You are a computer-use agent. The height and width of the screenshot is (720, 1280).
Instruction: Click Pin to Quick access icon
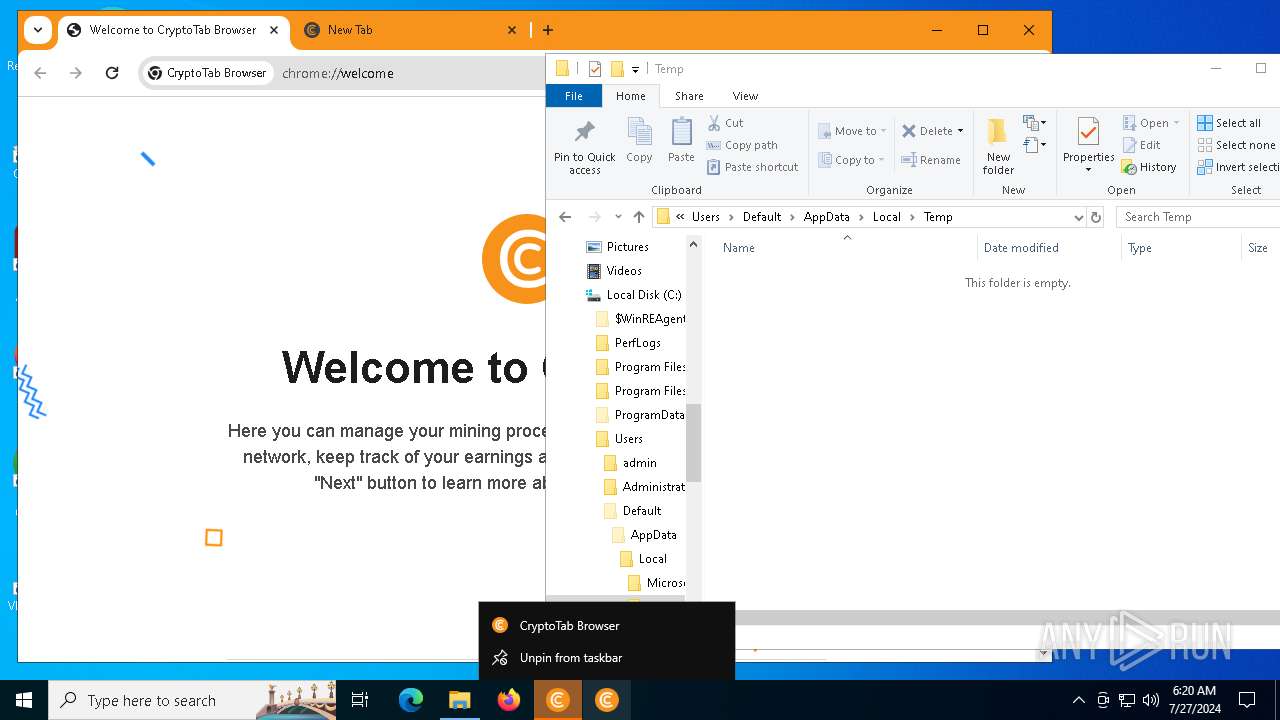tap(585, 147)
